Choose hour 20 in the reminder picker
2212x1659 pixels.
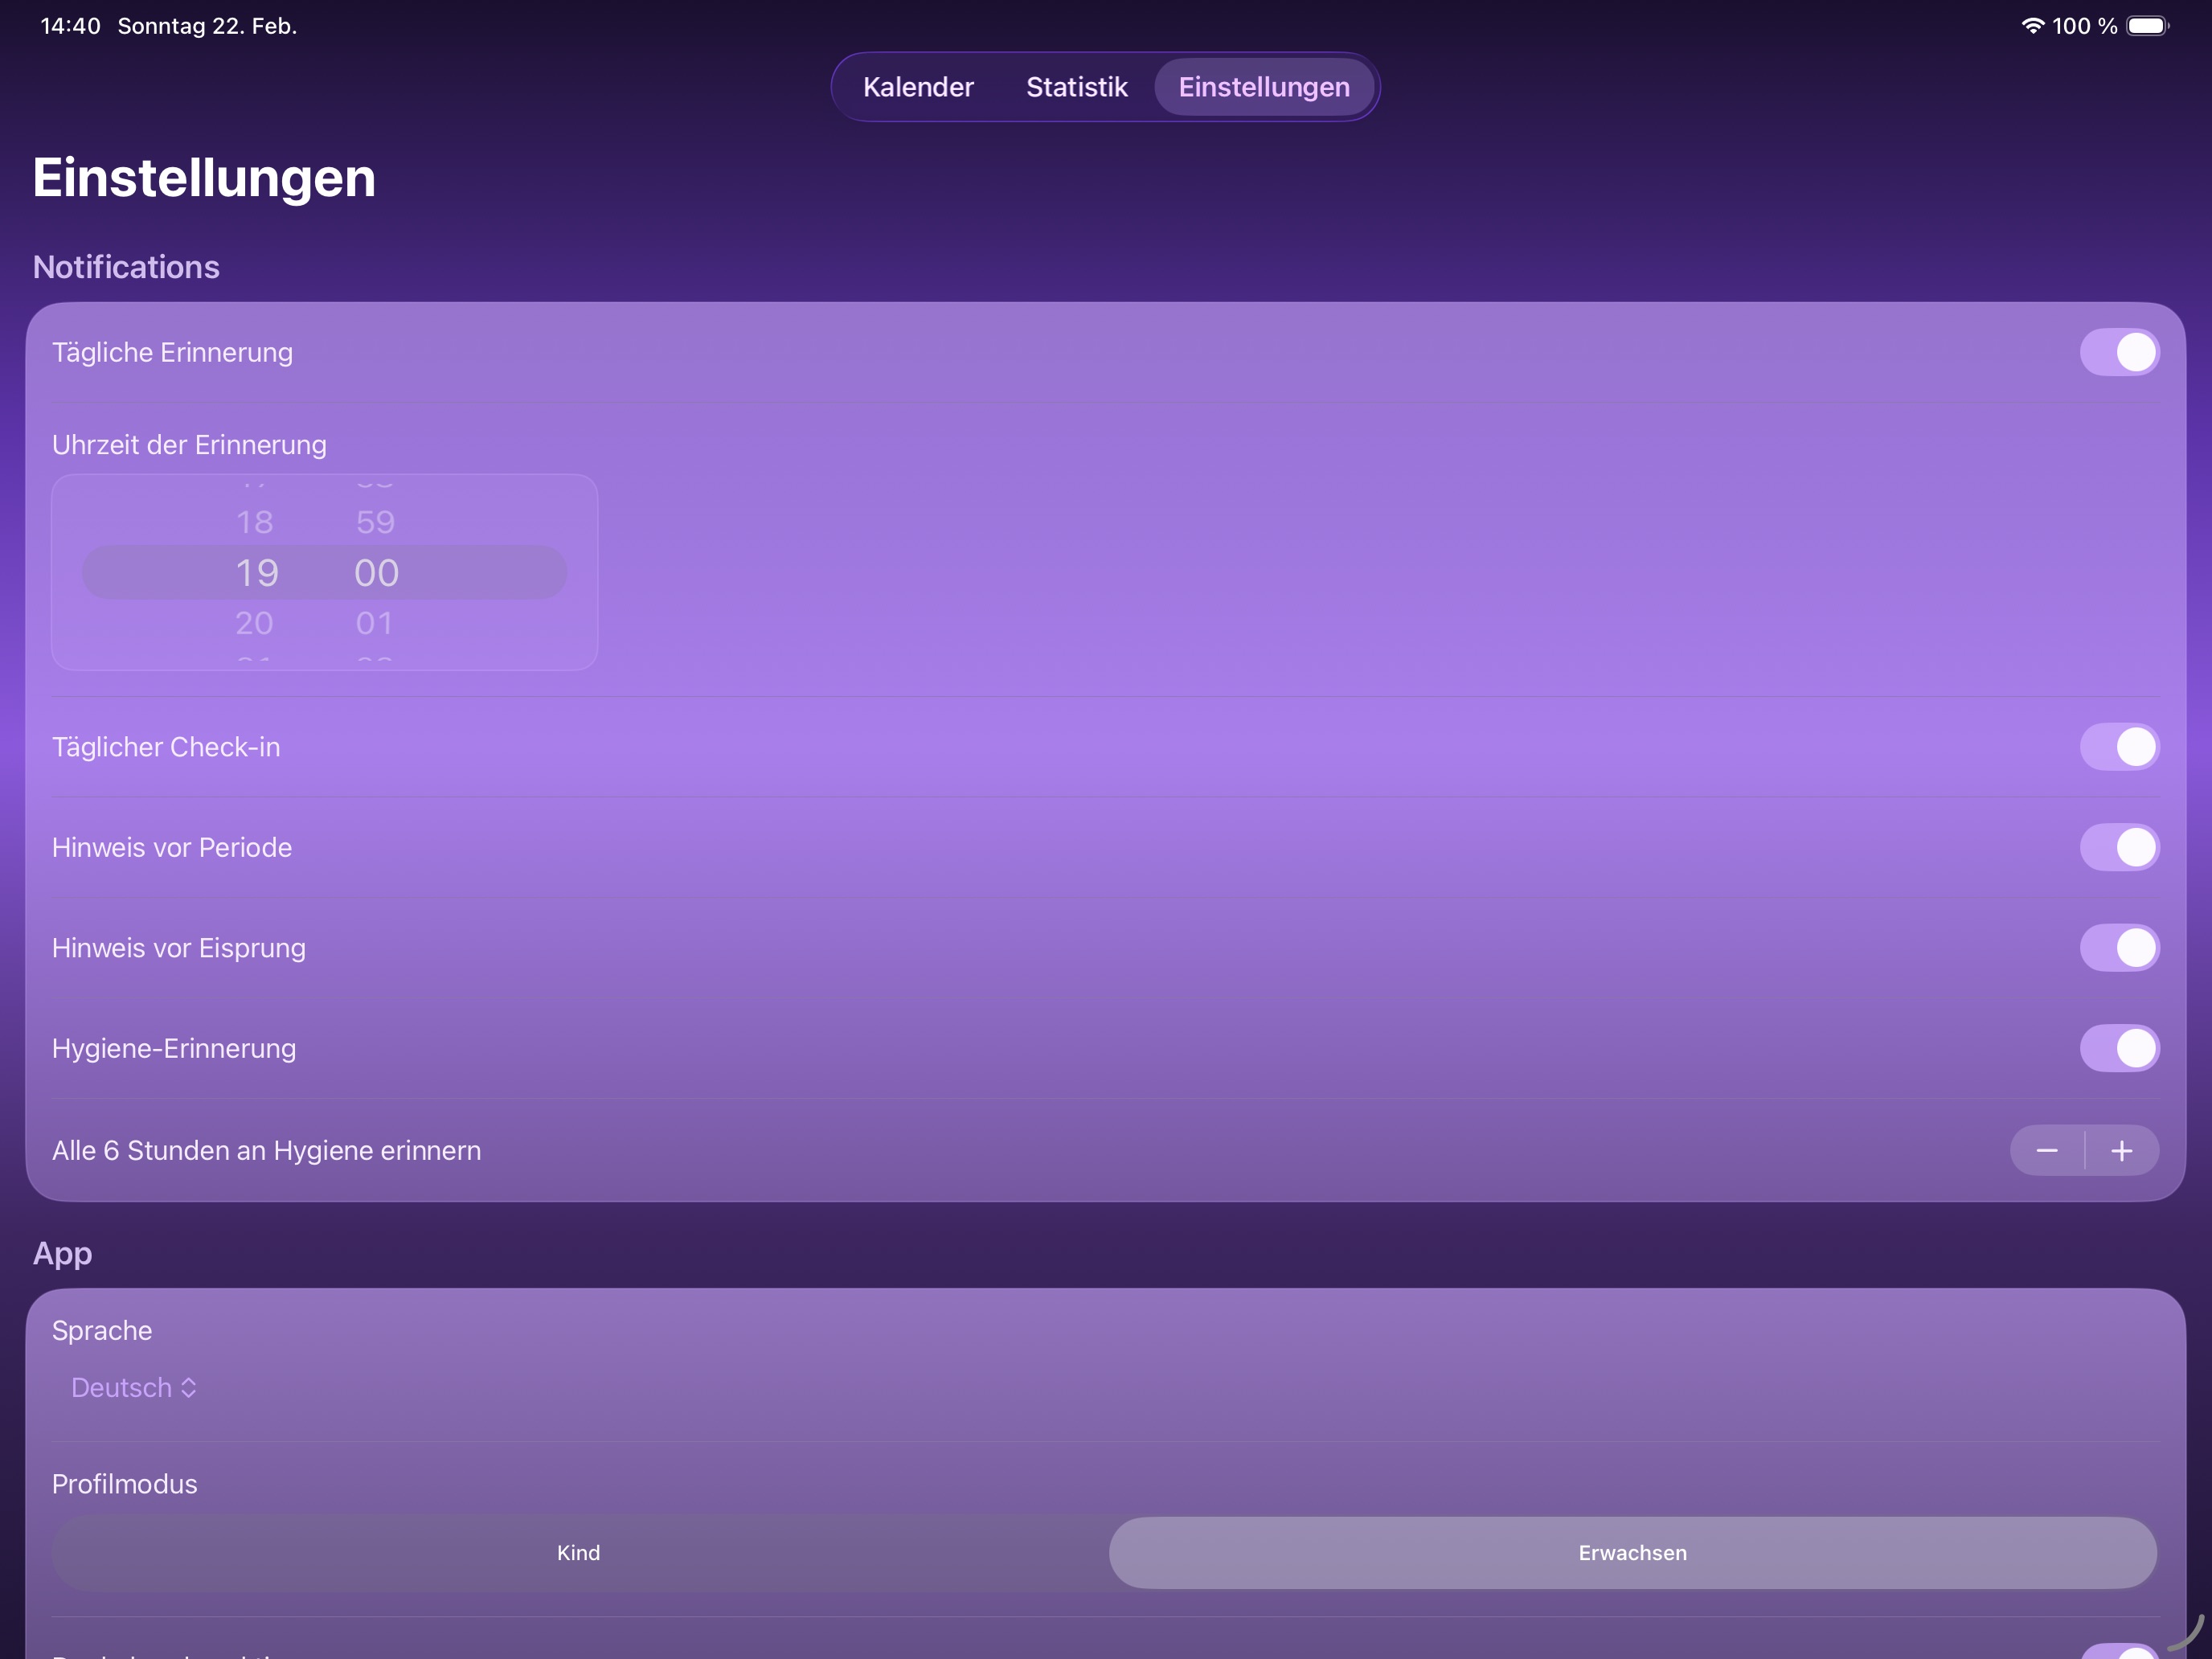point(254,622)
